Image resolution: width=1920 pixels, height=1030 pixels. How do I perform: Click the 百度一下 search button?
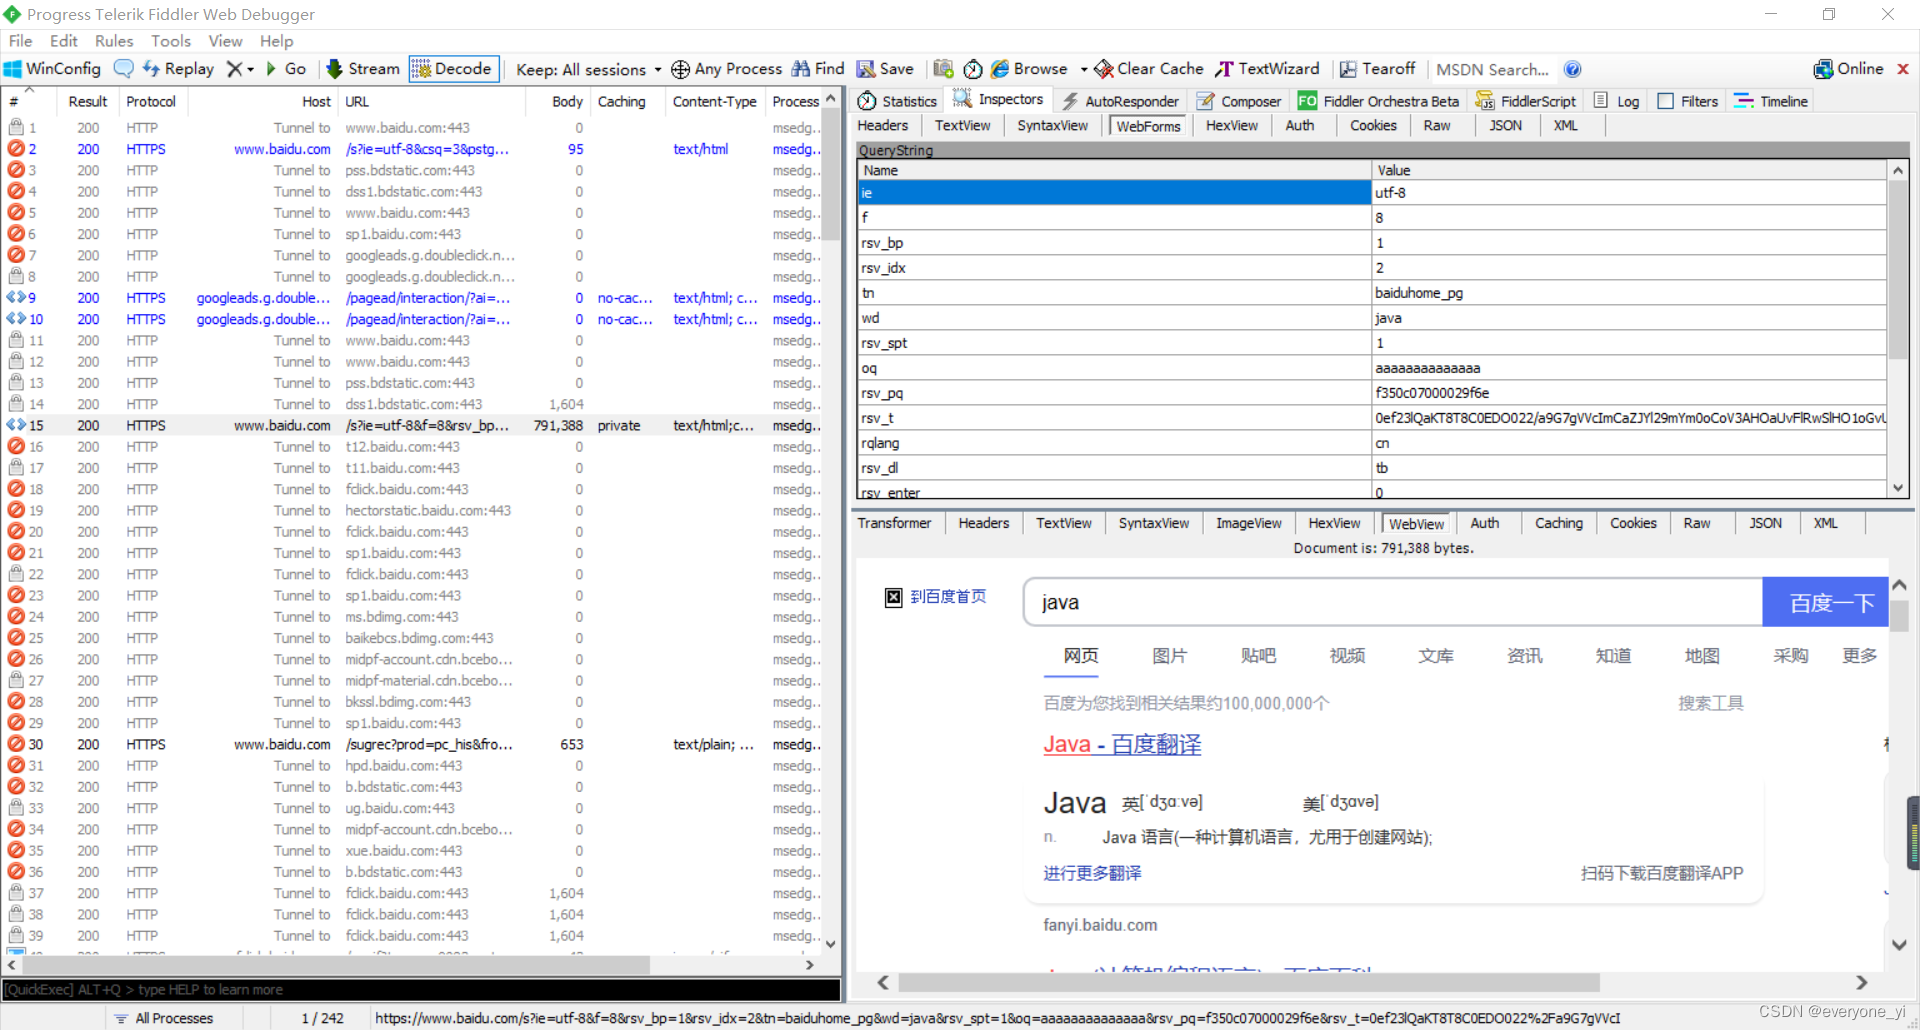(1825, 602)
